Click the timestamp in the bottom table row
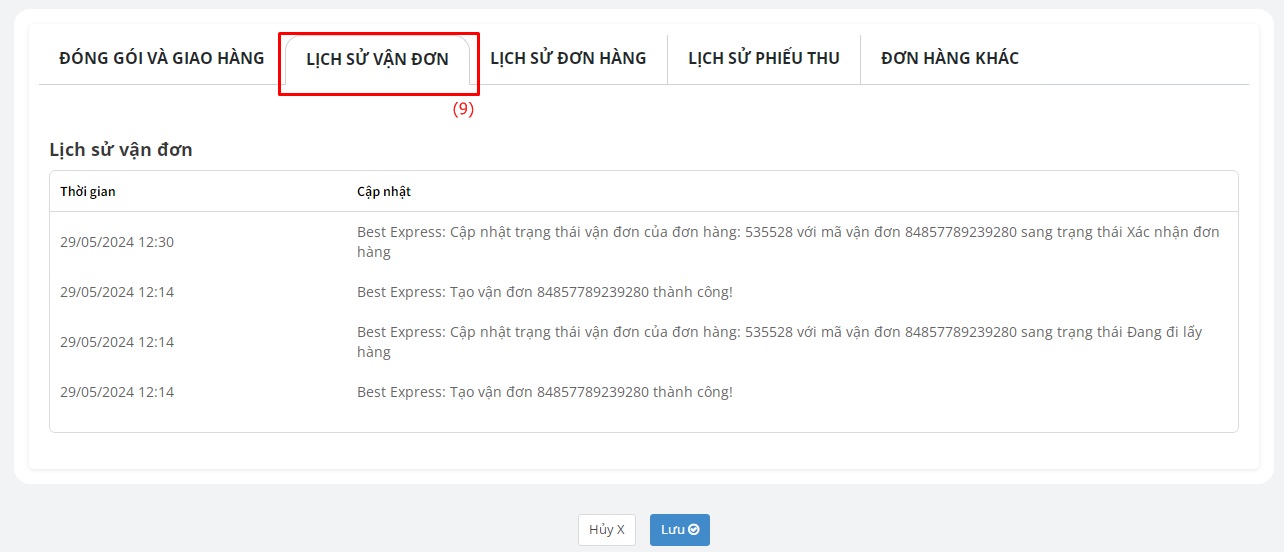1284x552 pixels. pos(117,392)
